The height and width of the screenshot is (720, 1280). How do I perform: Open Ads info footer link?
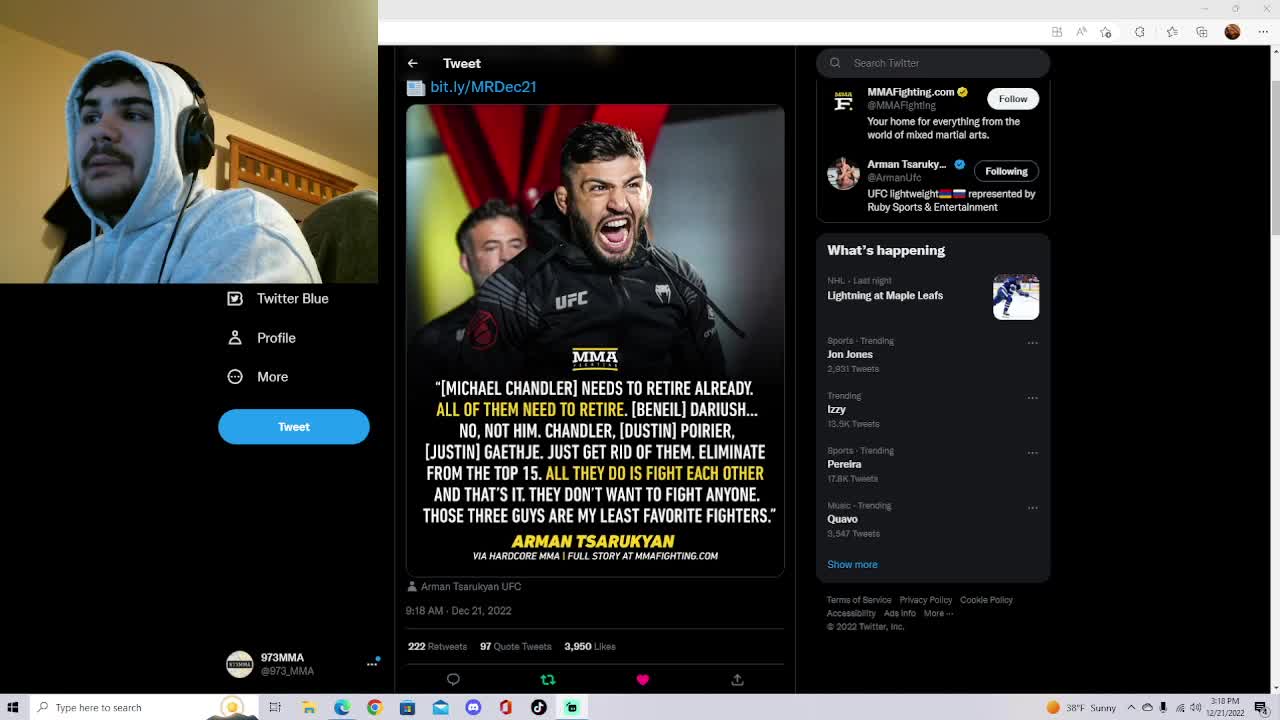(x=899, y=614)
